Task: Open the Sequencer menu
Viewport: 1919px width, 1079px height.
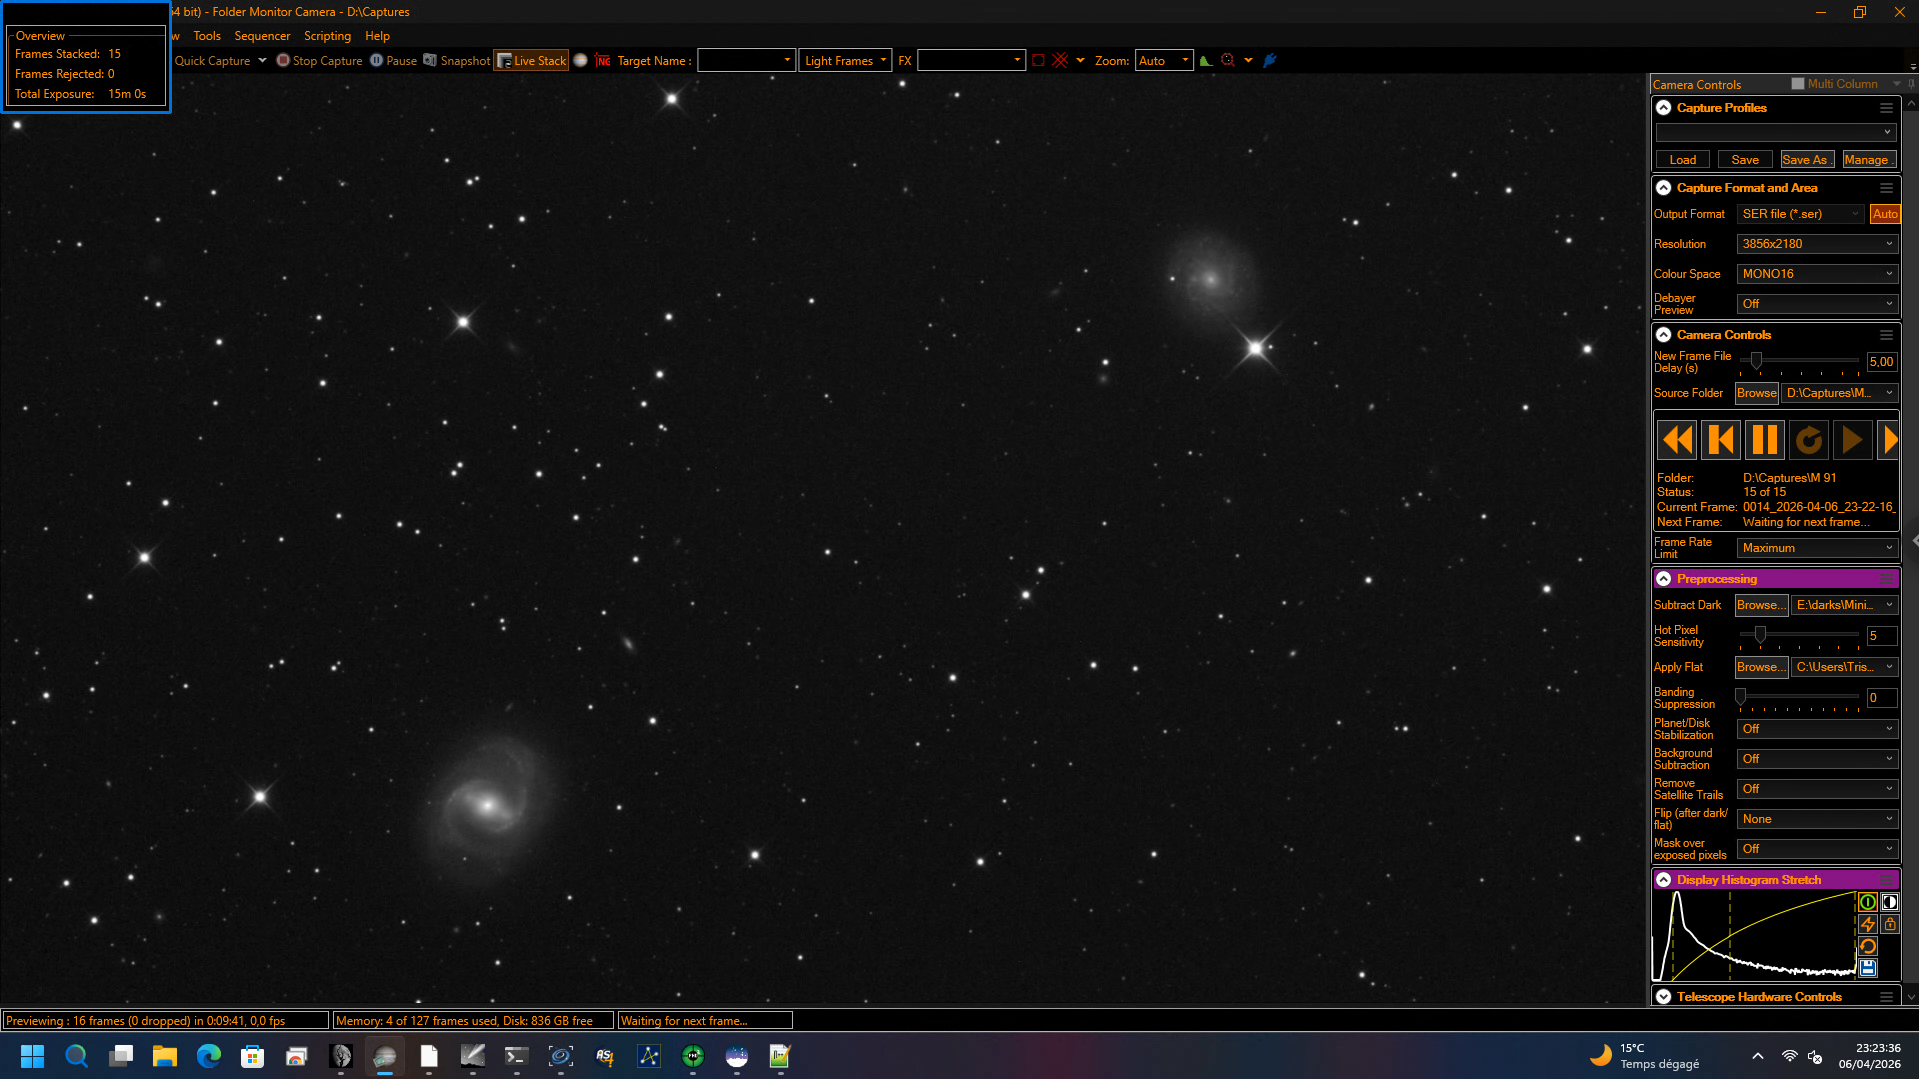Action: point(262,36)
